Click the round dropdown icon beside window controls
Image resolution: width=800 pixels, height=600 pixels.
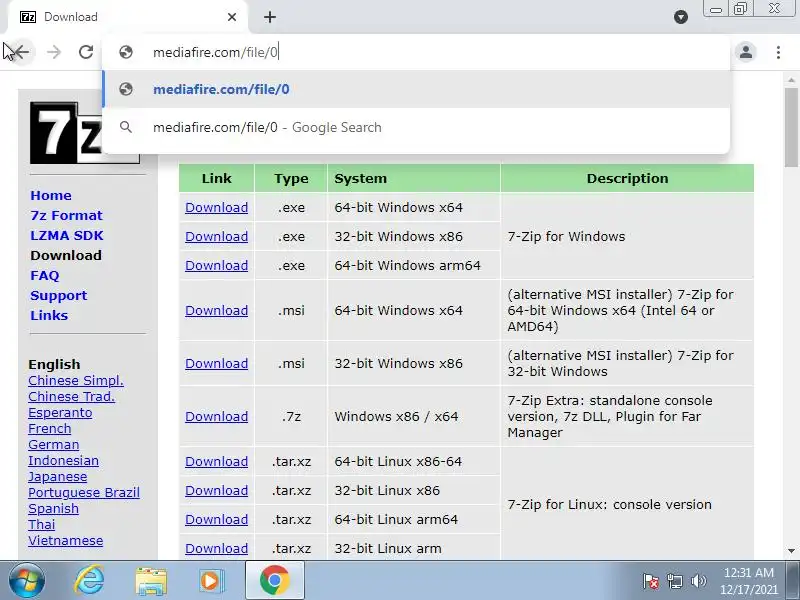[681, 17]
